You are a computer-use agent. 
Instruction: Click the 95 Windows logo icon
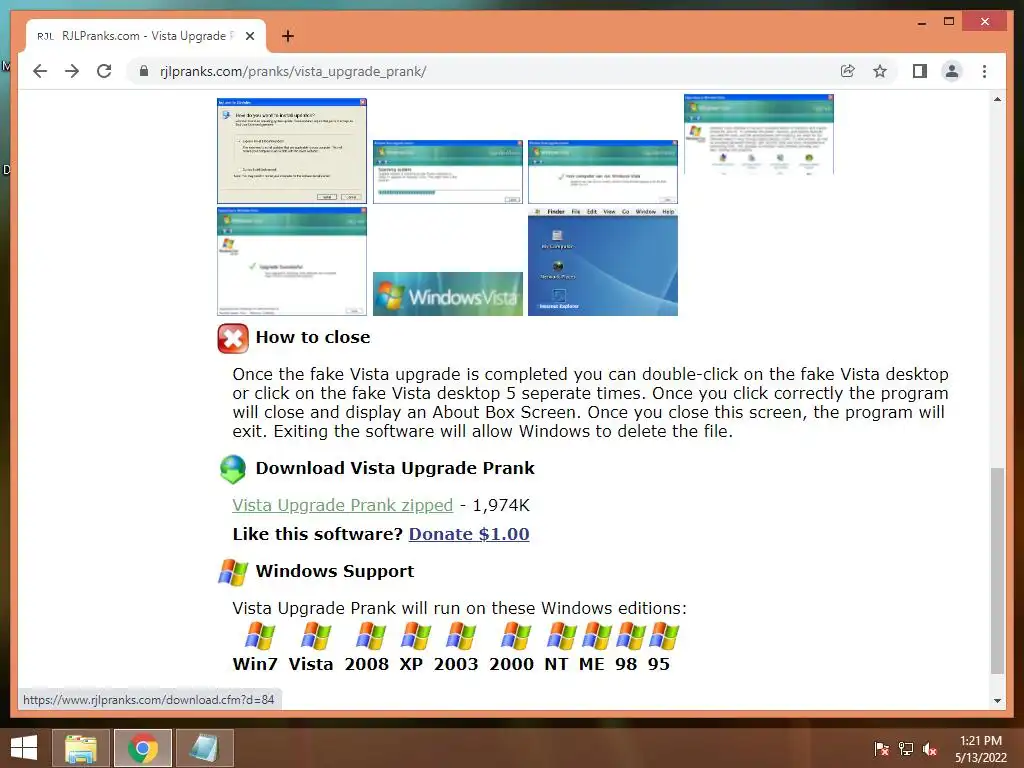(664, 635)
